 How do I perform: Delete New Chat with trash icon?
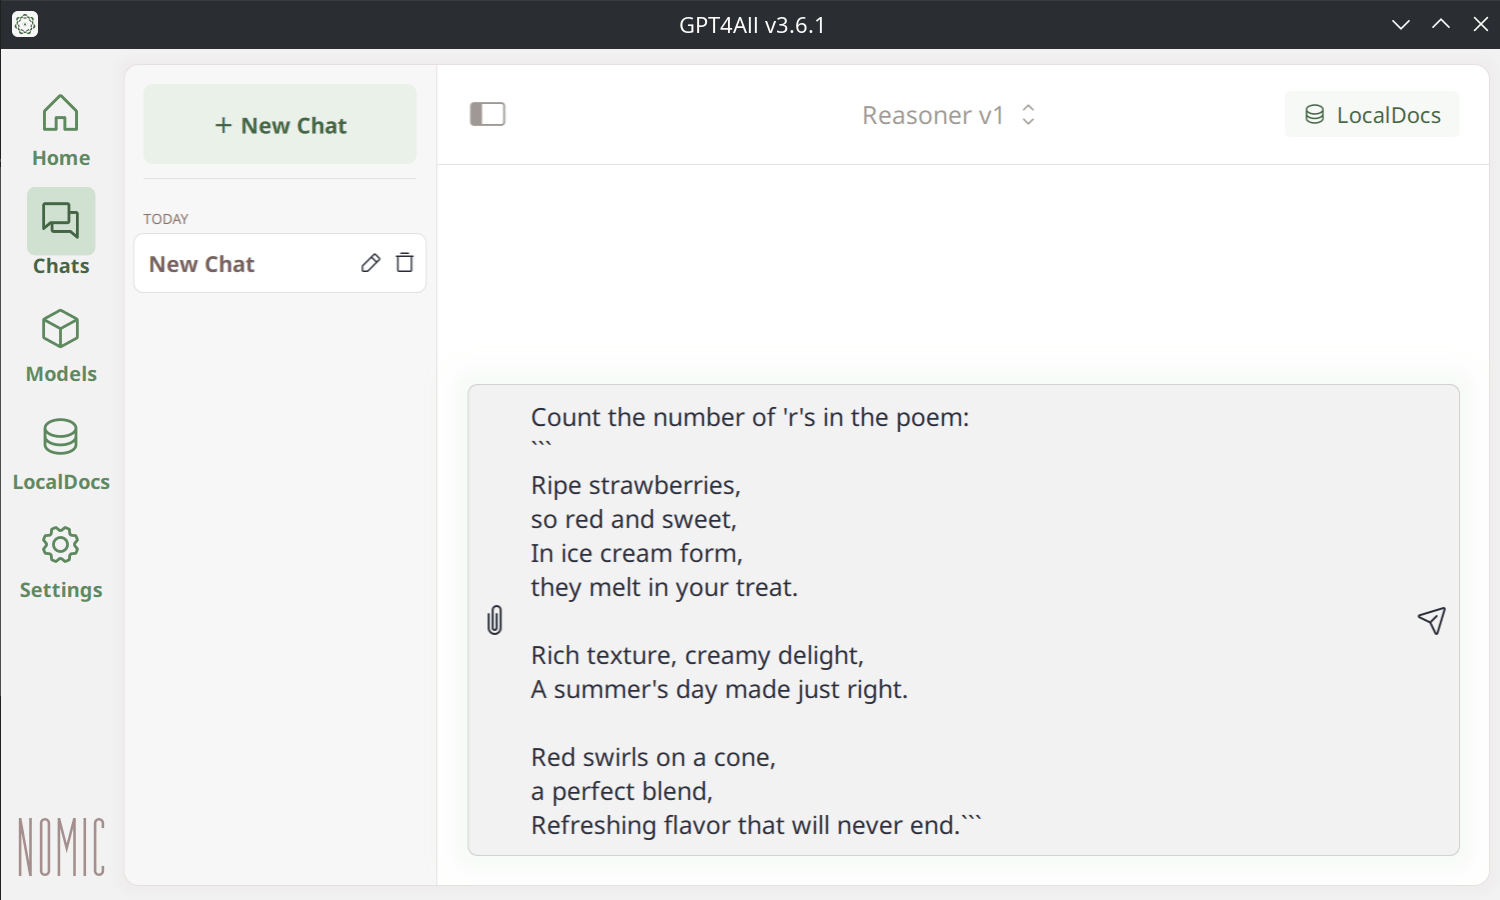[405, 263]
